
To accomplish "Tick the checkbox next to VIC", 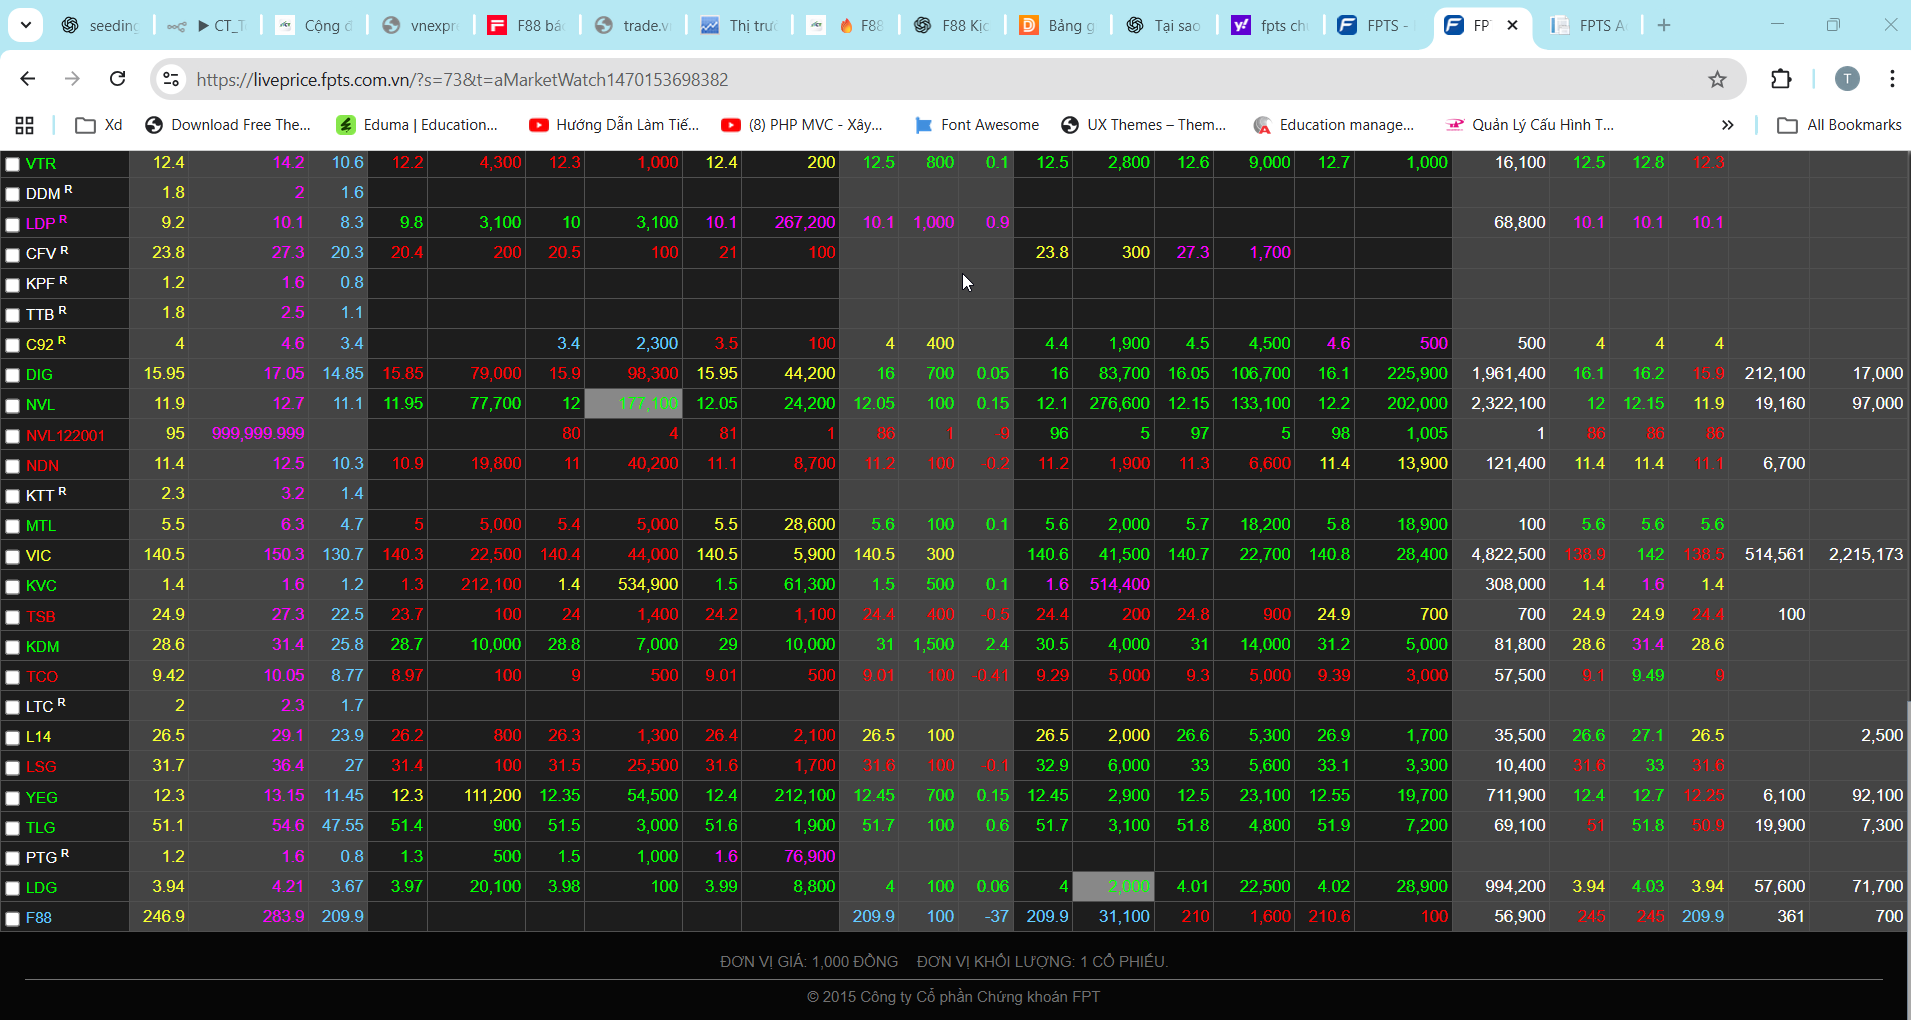I will point(13,557).
